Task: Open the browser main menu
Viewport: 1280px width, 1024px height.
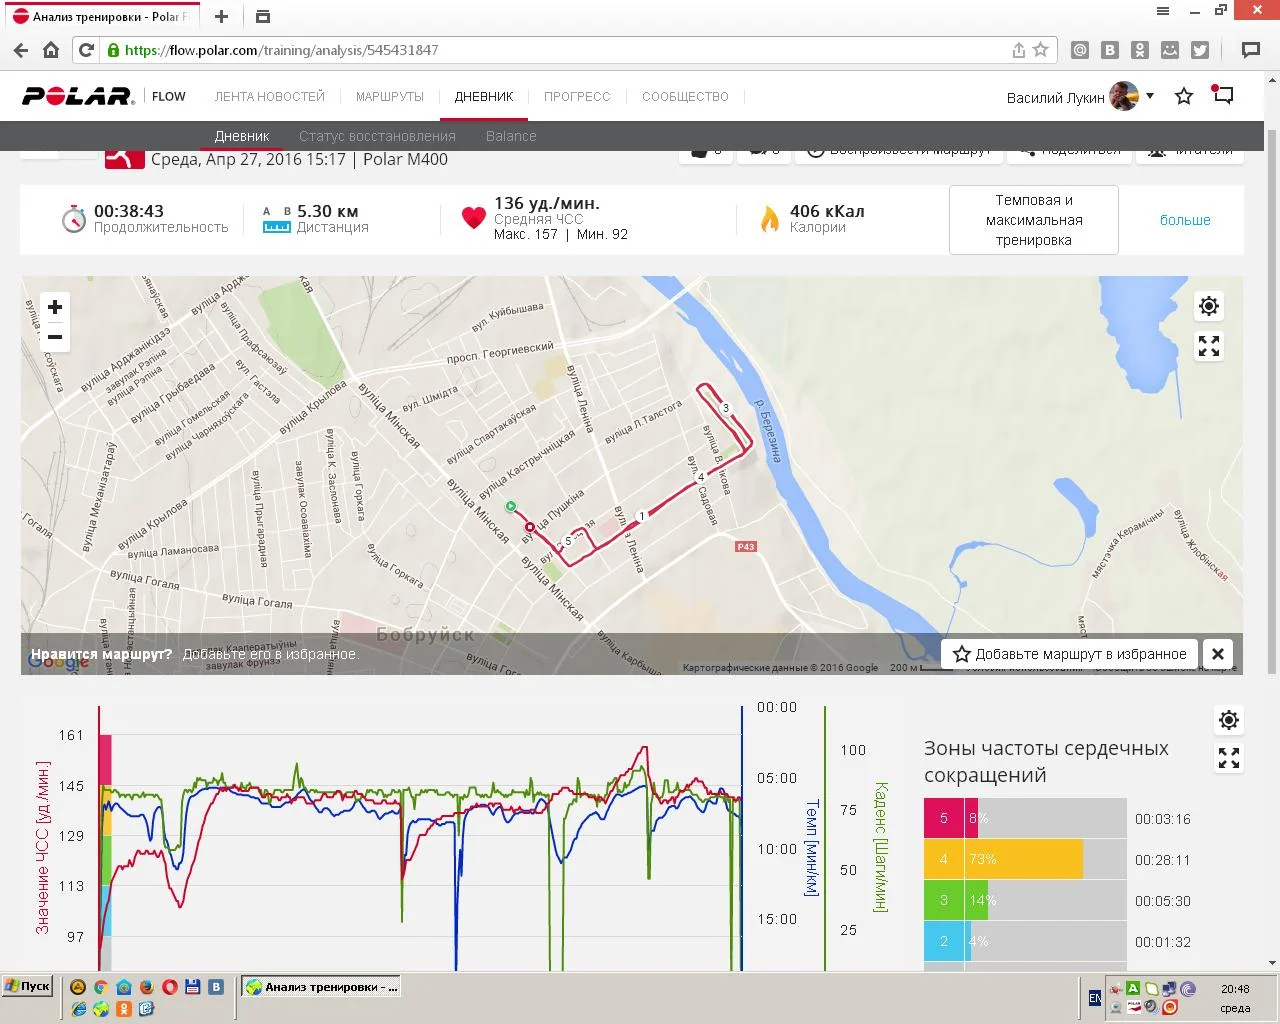Action: [x=1163, y=11]
